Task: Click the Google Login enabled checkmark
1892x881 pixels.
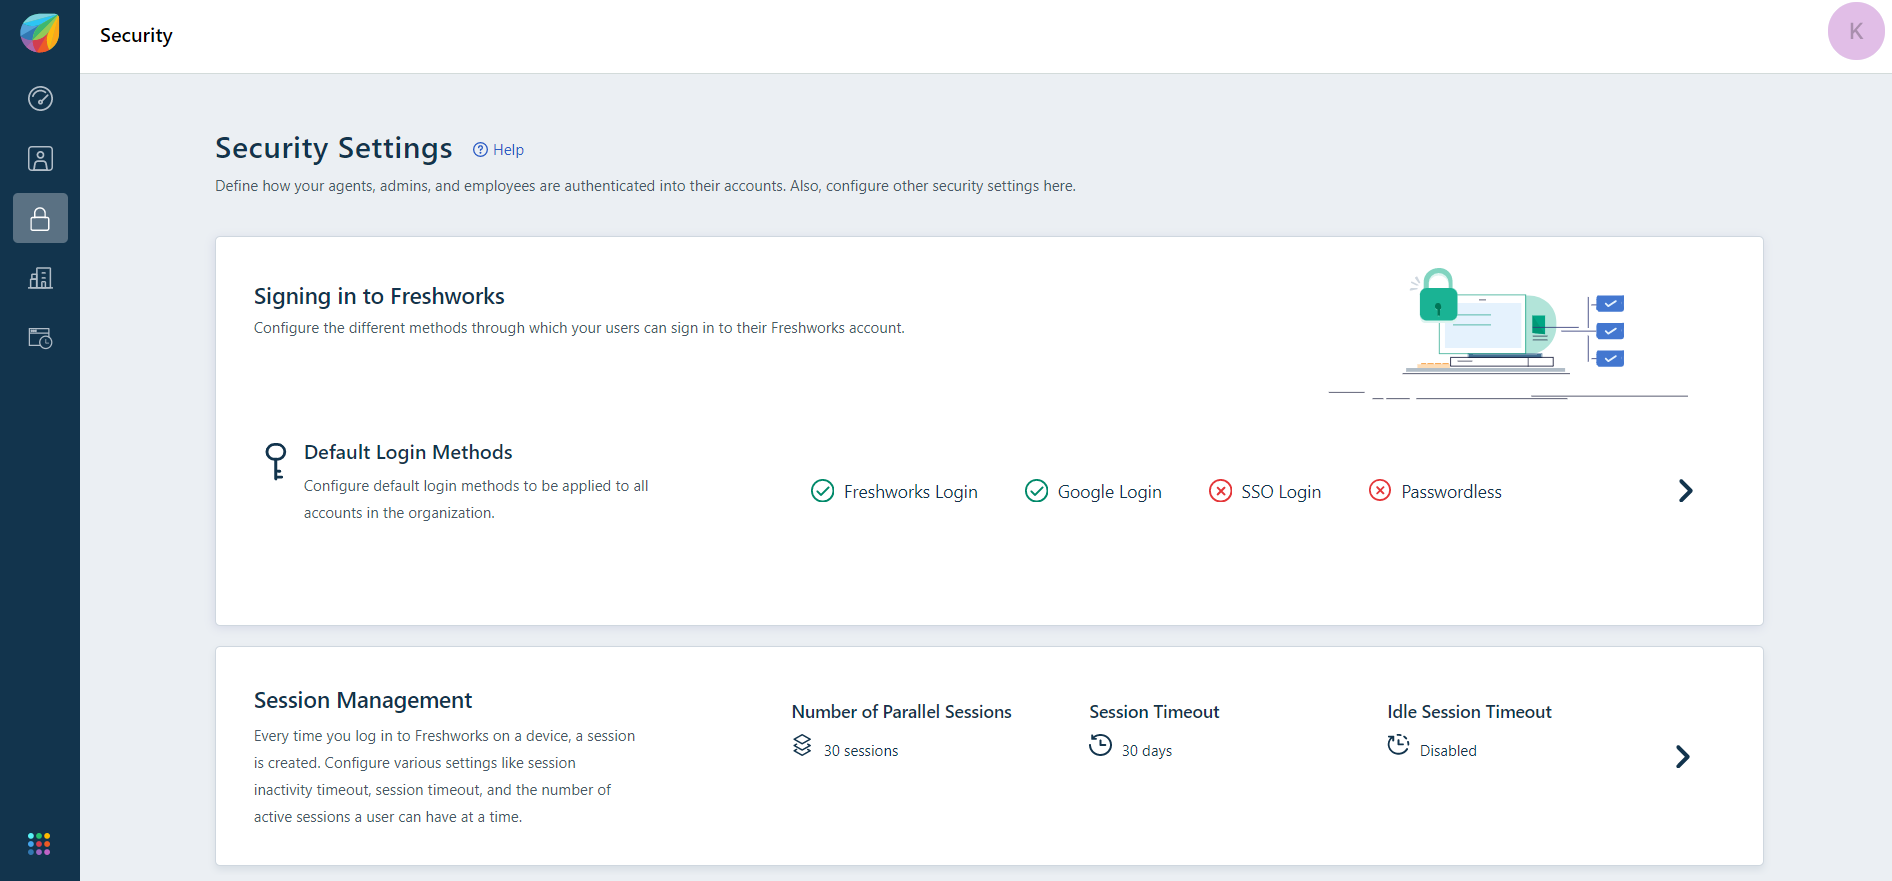Action: (1036, 491)
